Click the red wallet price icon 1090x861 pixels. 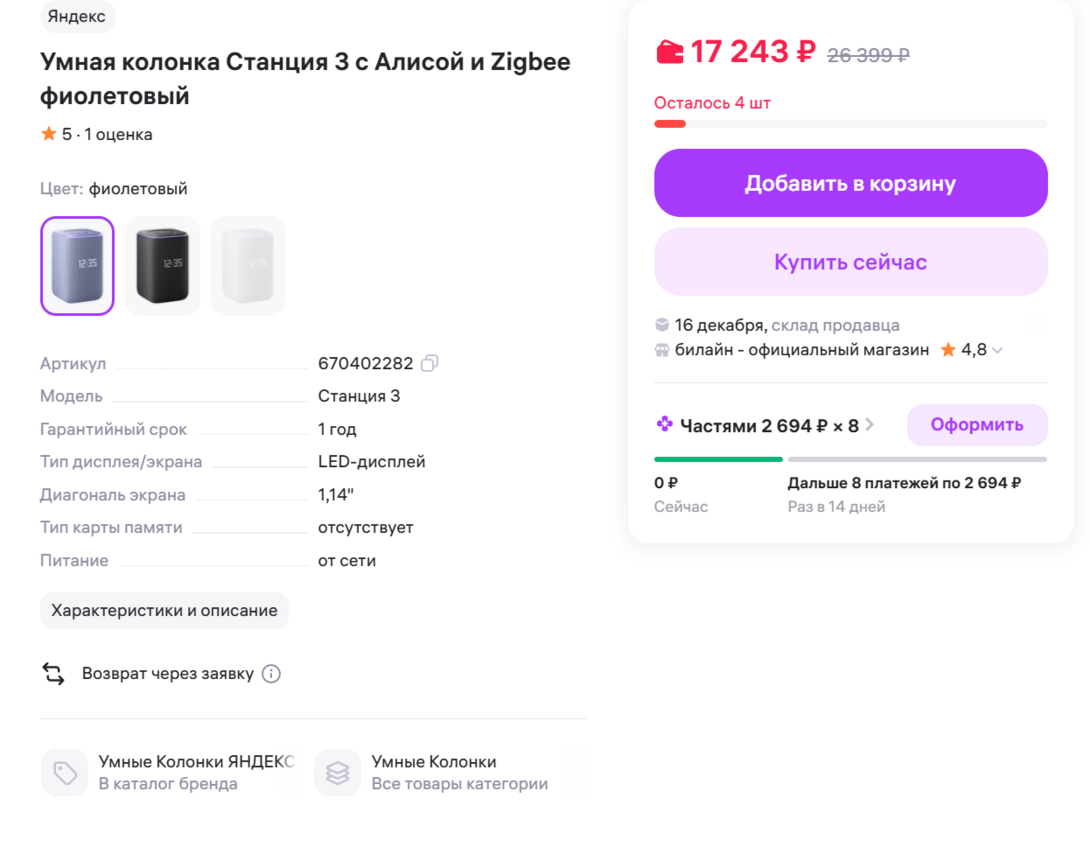tap(669, 51)
